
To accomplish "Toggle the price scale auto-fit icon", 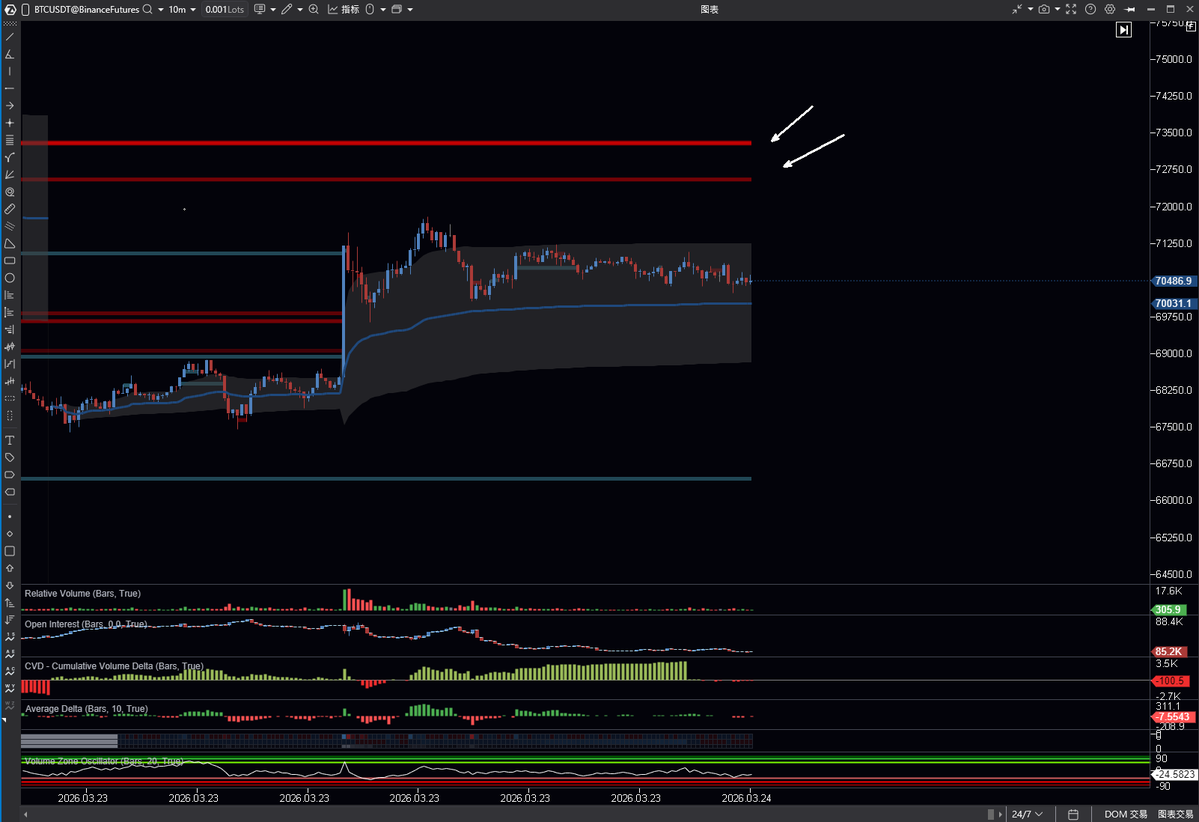I will pos(1191,28).
